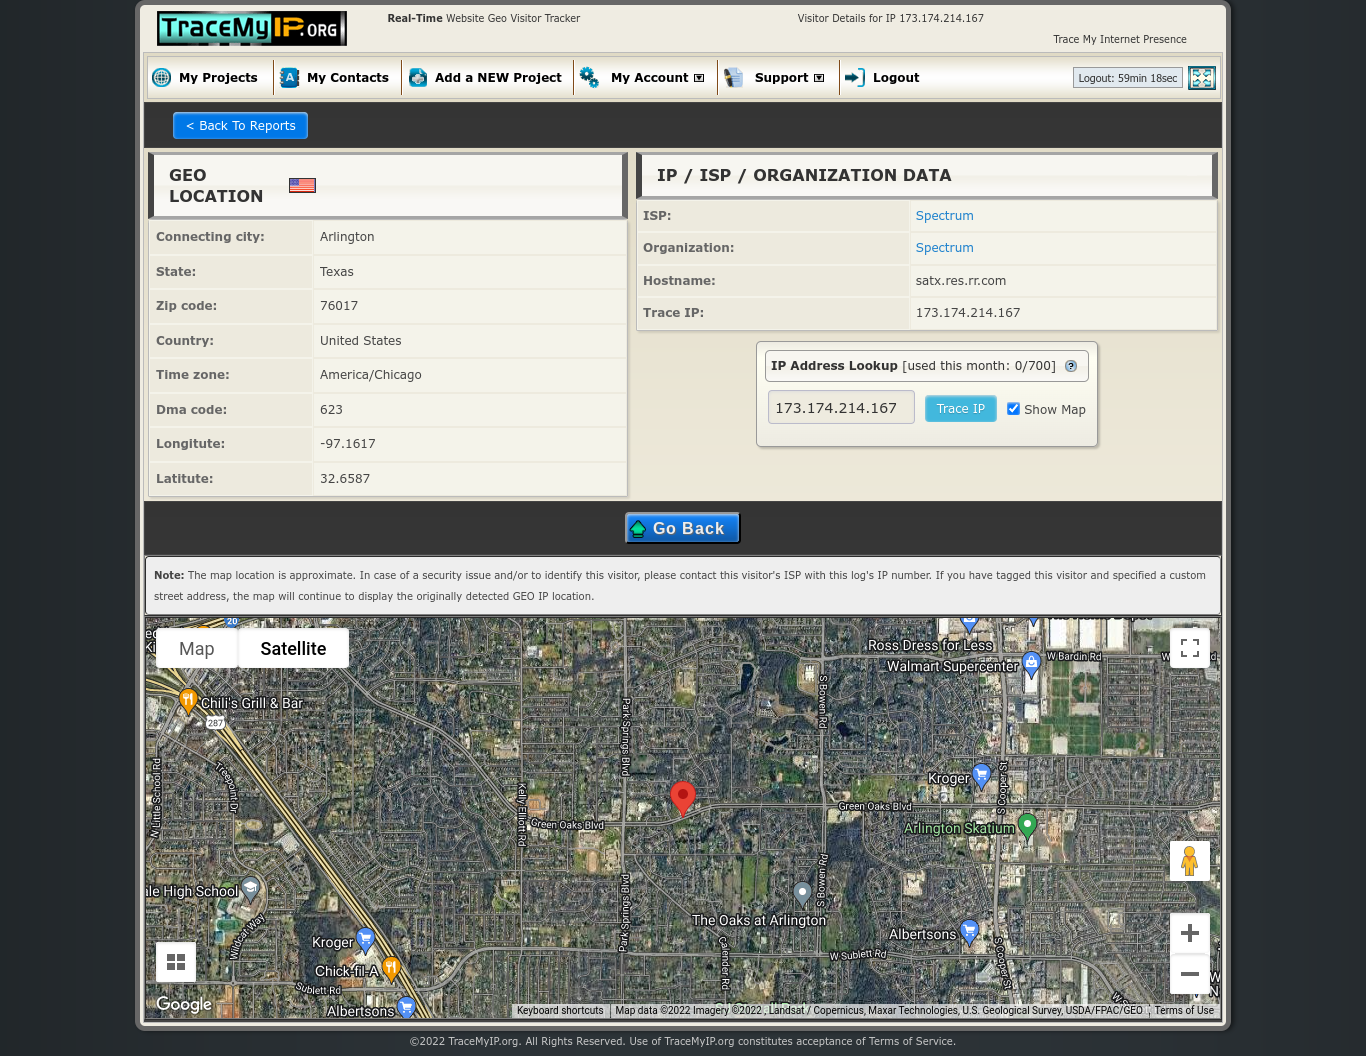This screenshot has height=1056, width=1366.
Task: Click the help icon beside IP Address Lookup
Action: (1071, 366)
